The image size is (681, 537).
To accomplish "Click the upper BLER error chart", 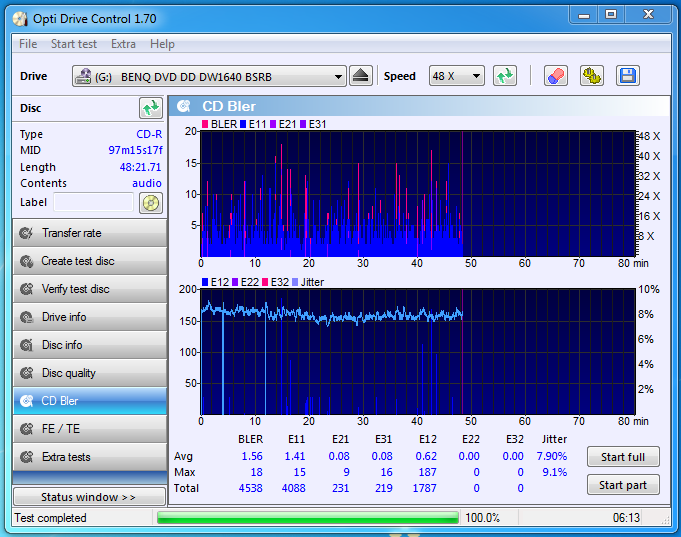I will pos(418,194).
